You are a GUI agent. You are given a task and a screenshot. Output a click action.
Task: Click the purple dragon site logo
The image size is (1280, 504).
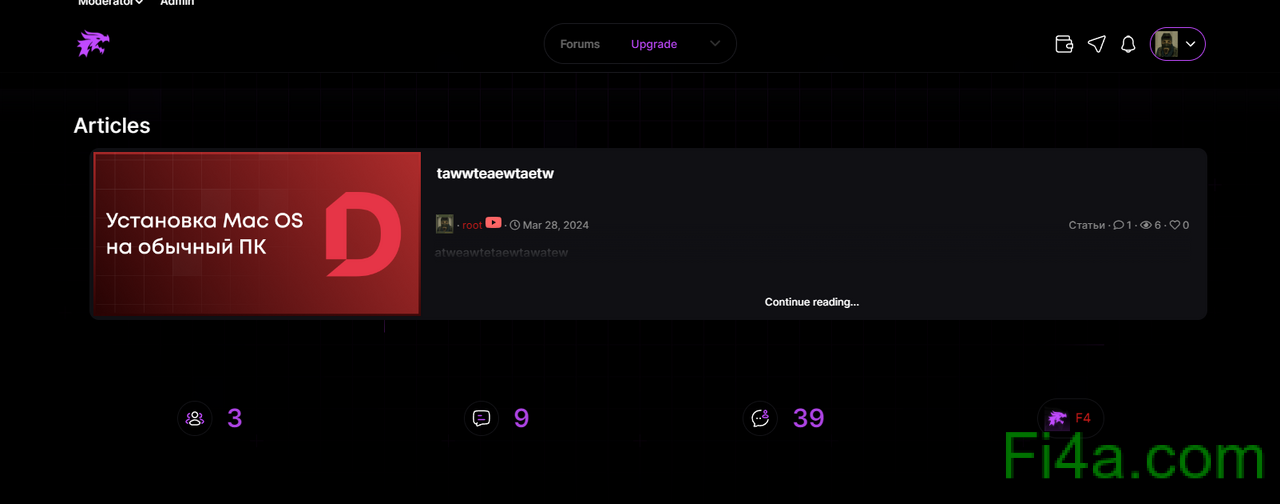(94, 44)
